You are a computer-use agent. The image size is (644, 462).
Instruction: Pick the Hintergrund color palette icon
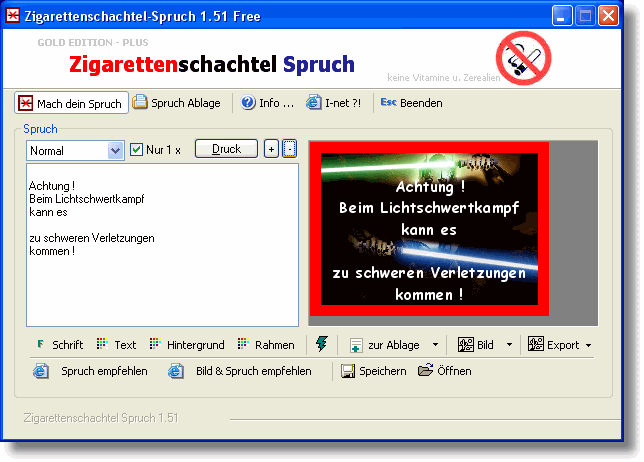point(155,343)
